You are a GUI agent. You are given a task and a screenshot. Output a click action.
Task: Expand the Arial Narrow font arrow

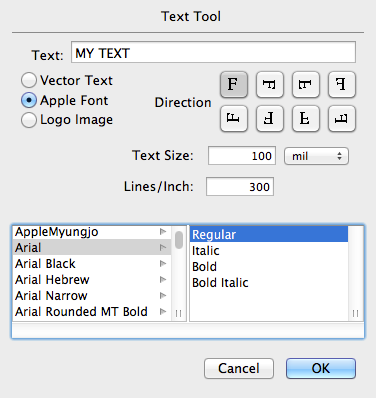click(163, 296)
